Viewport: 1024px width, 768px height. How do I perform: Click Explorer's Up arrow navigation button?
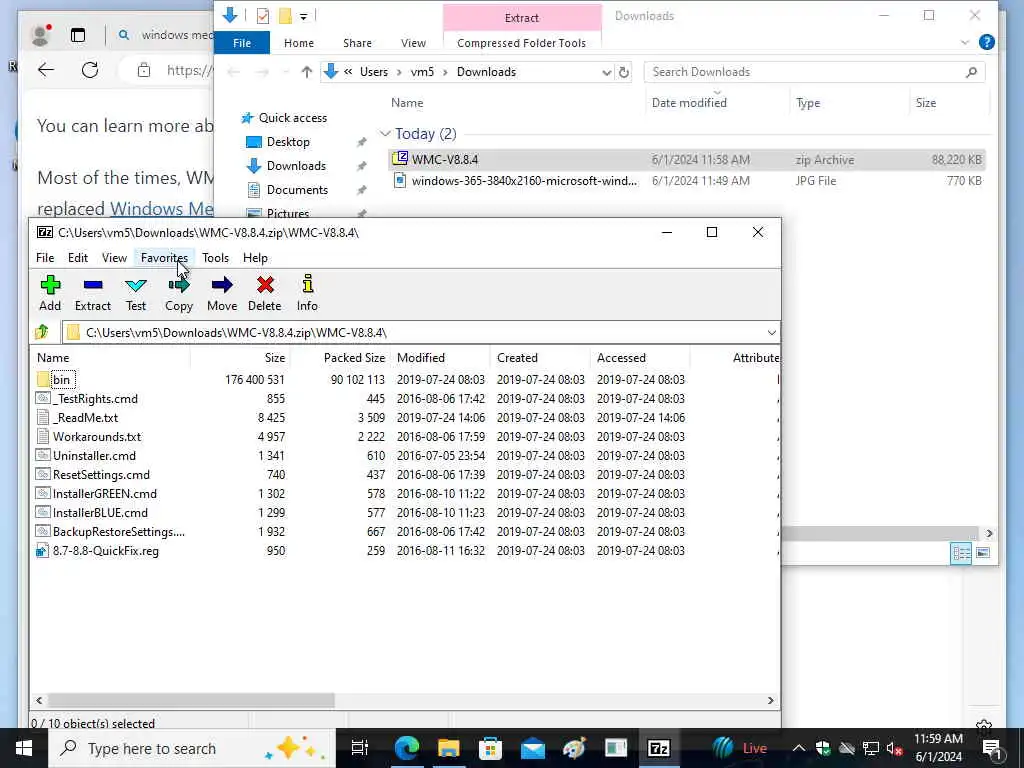pyautogui.click(x=306, y=72)
